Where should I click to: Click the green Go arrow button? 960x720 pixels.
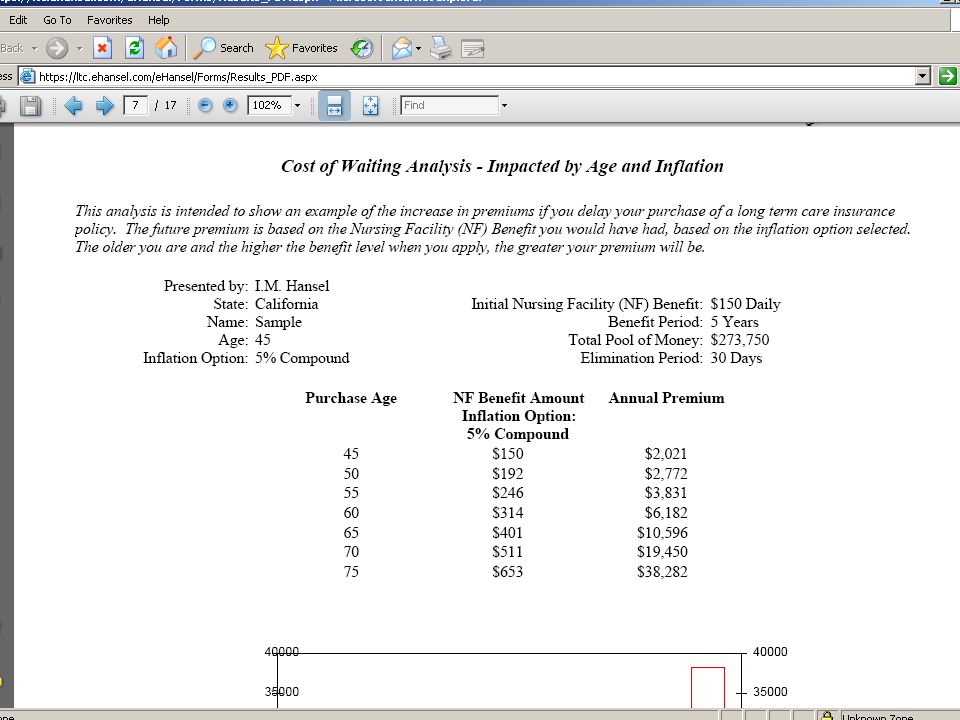(947, 76)
